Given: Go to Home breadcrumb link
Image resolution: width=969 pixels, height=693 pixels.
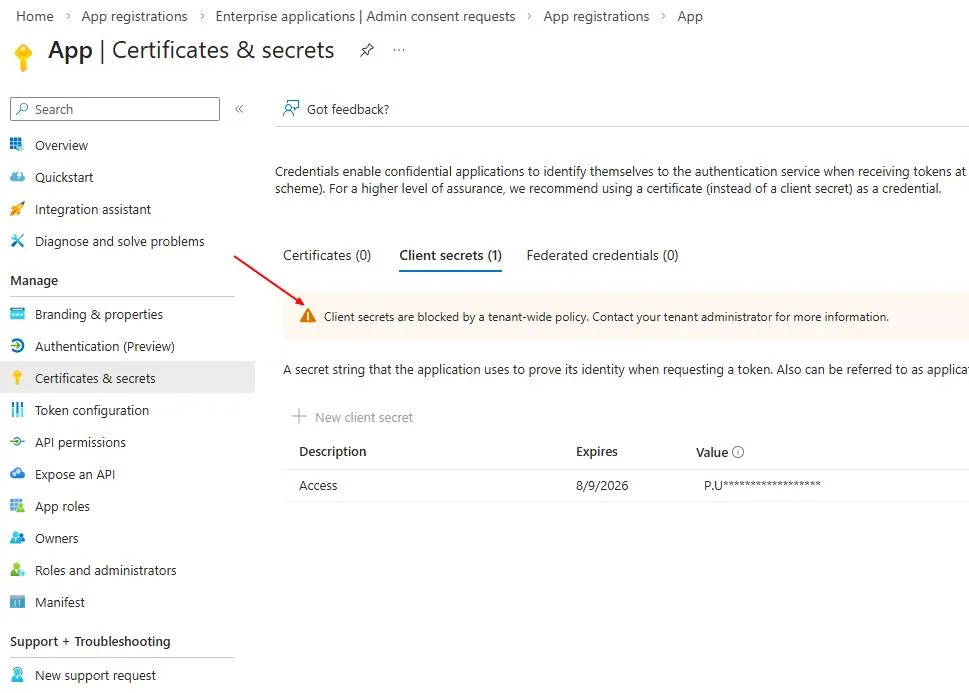Looking at the screenshot, I should (35, 16).
